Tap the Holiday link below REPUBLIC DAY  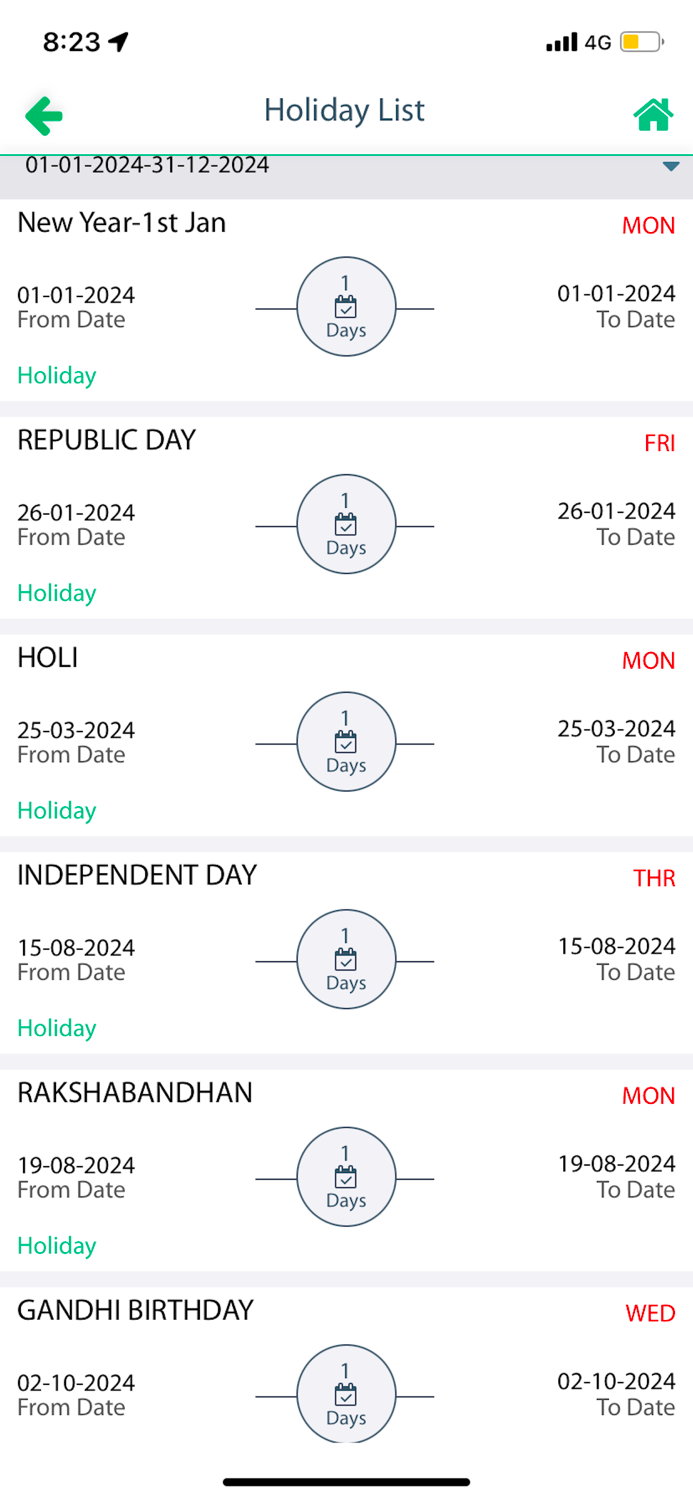coord(56,592)
